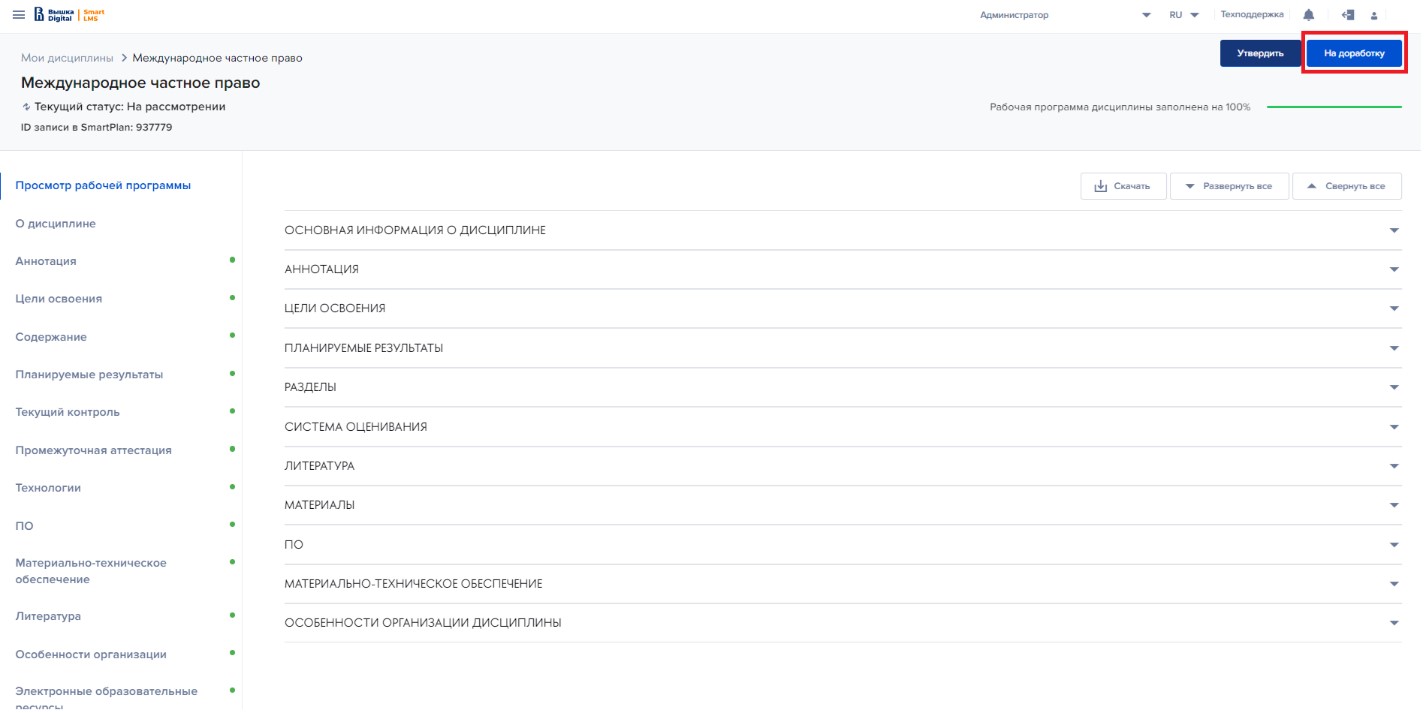Open the RU language dropdown
Screen dimensions: 1426x713
1183,15
